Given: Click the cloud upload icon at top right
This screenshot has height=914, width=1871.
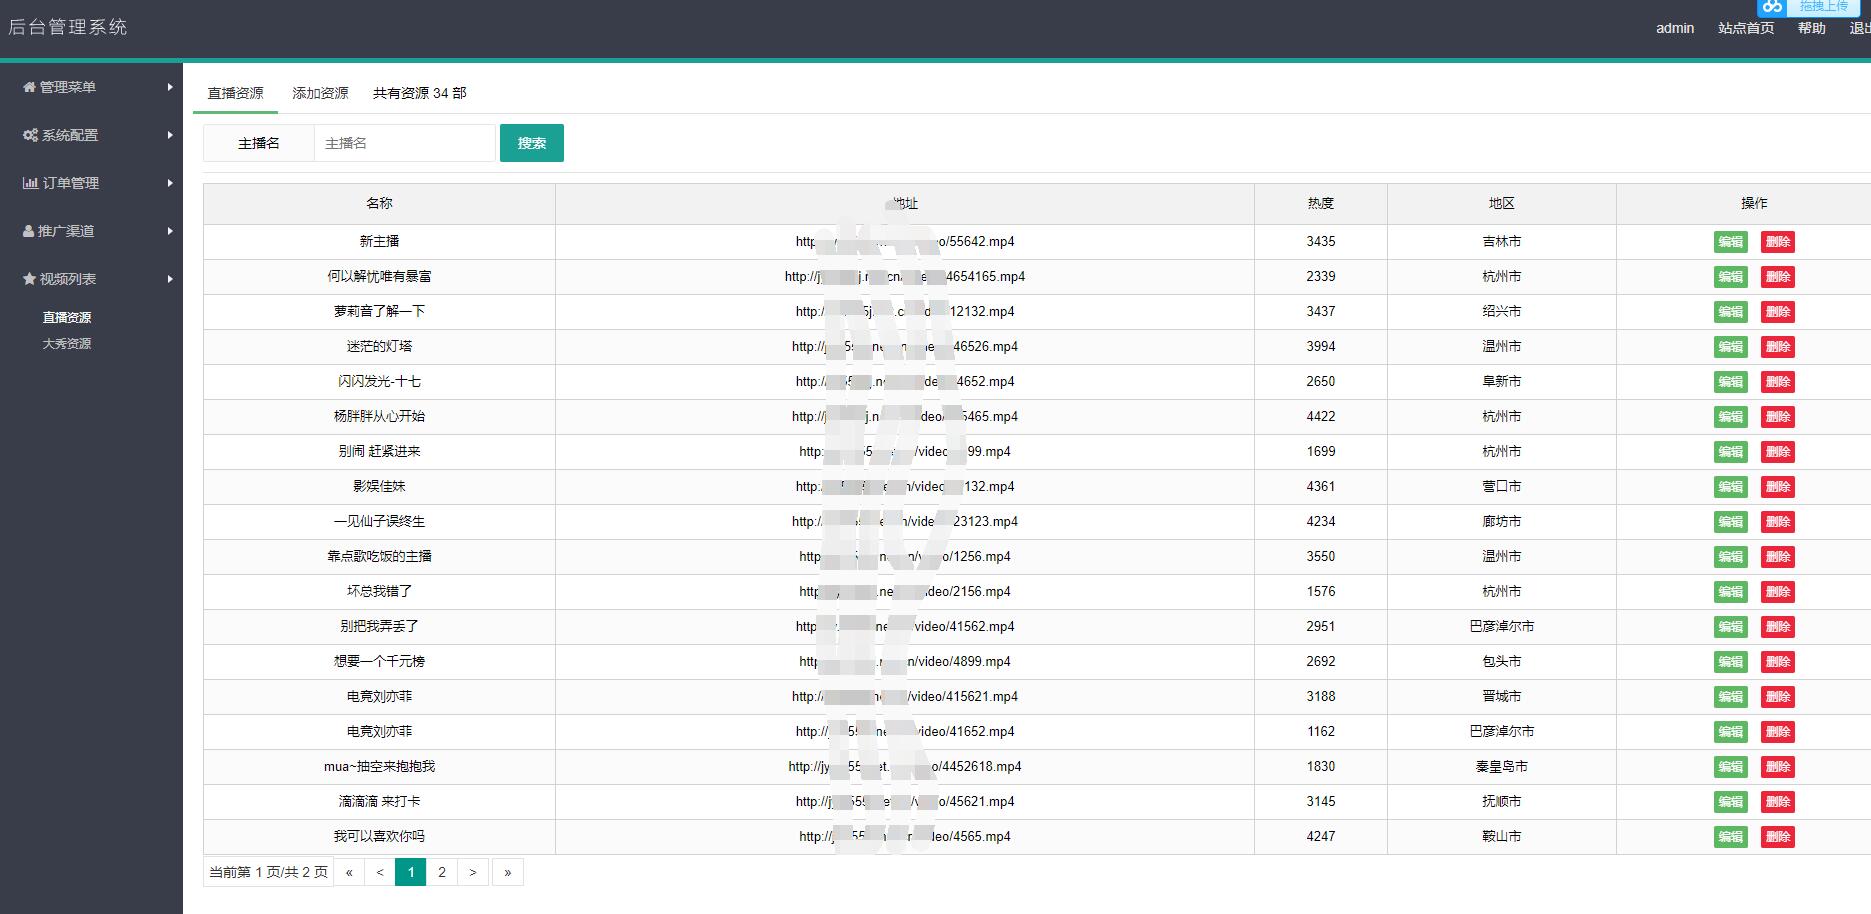Looking at the screenshot, I should [1773, 7].
